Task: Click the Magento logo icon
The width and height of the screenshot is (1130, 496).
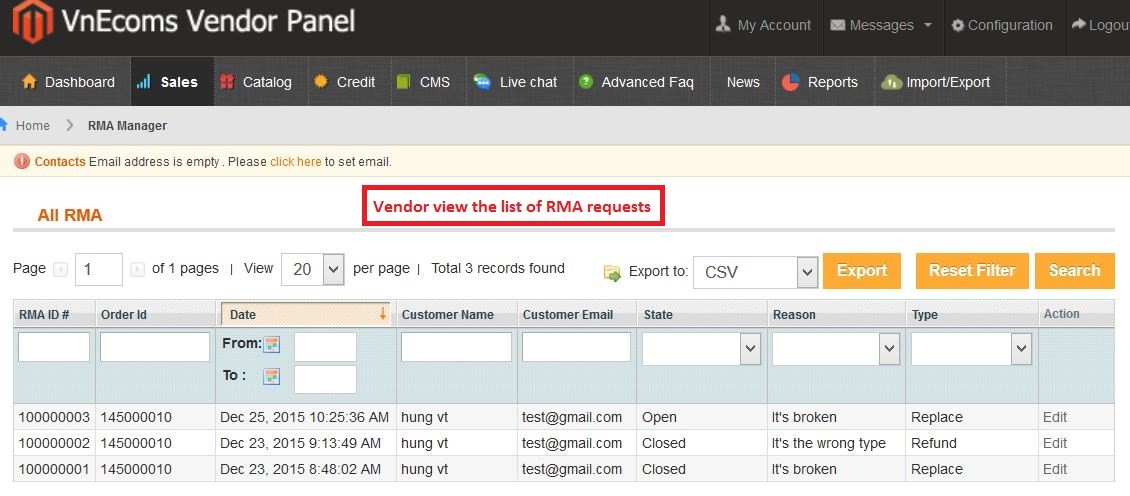Action: tap(32, 22)
